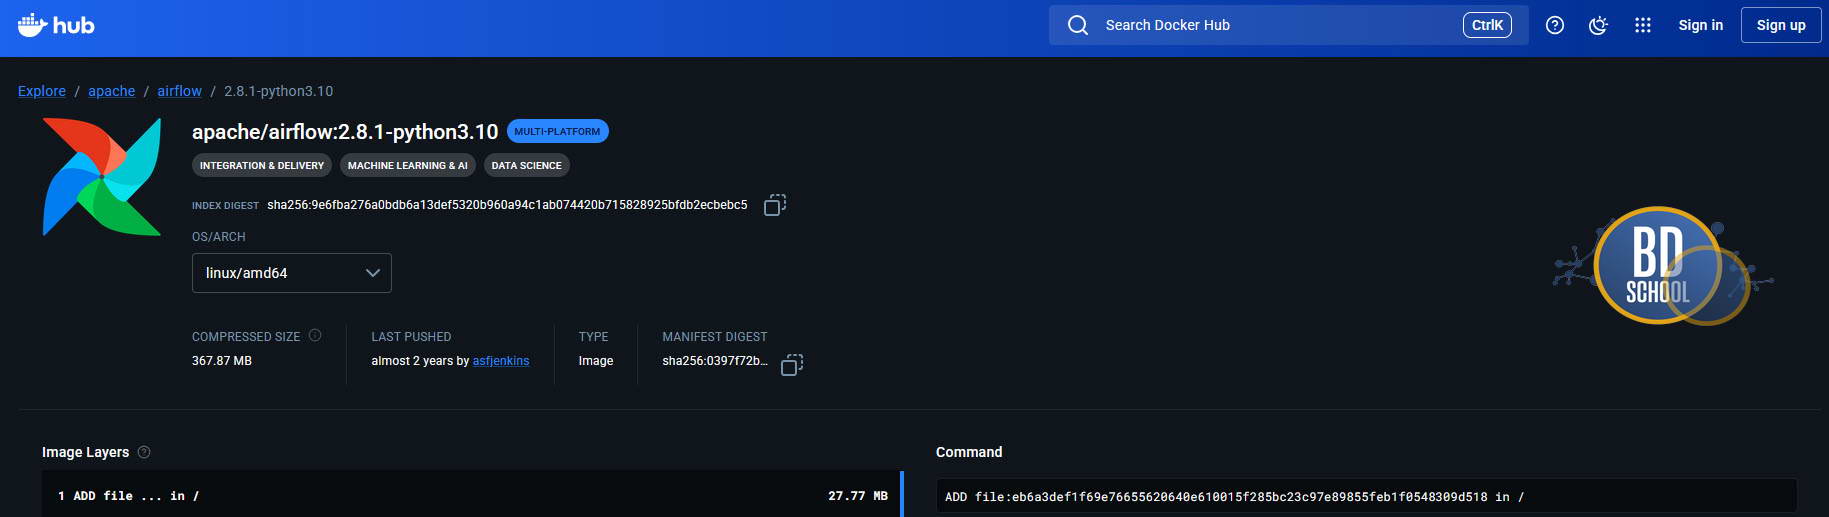1829x517 pixels.
Task: Click the manifest digest sha256:0397f72b text
Action: coord(715,361)
